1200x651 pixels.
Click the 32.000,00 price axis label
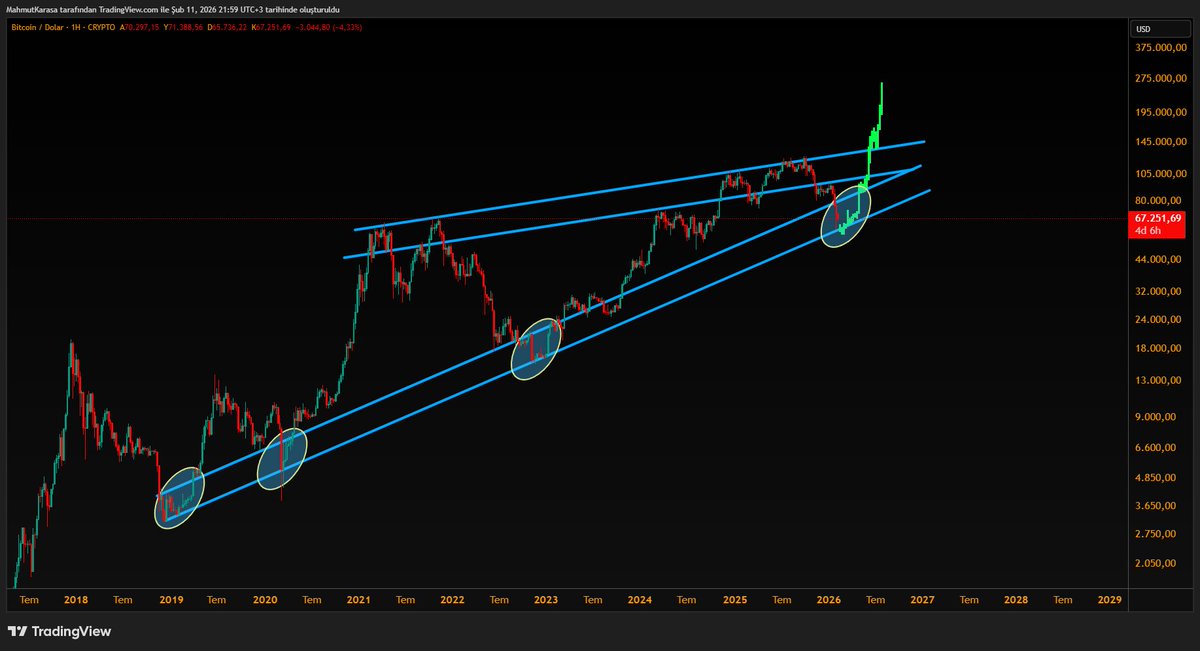pyautogui.click(x=1160, y=292)
